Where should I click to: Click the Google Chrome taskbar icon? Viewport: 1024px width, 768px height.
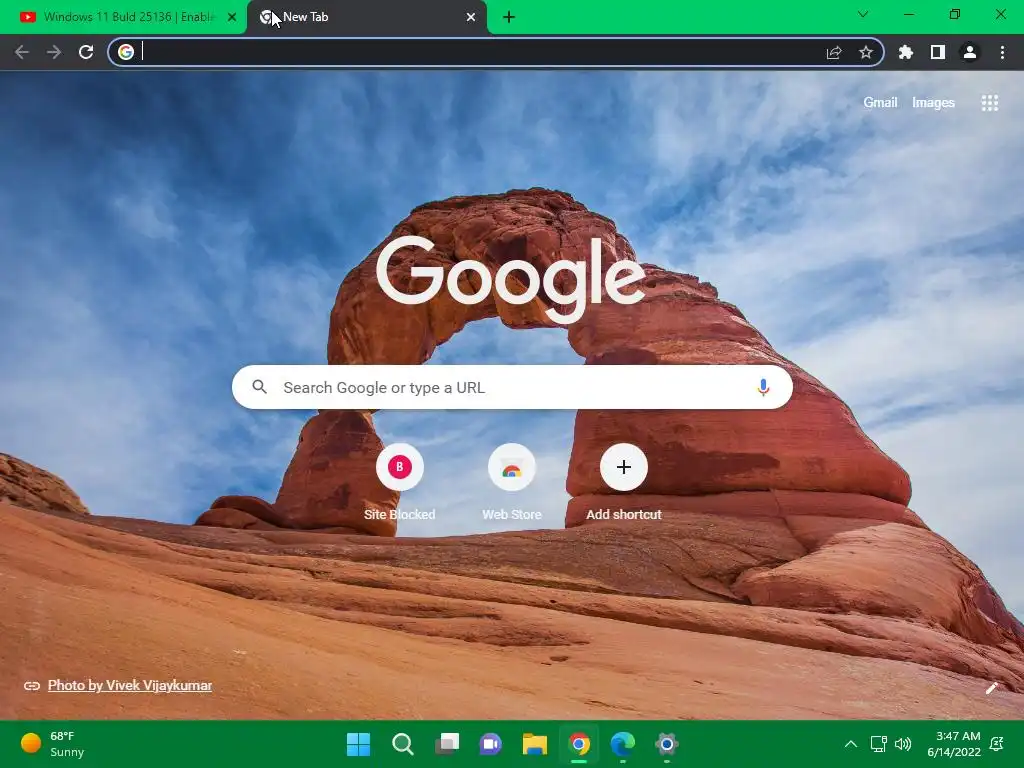pyautogui.click(x=579, y=744)
